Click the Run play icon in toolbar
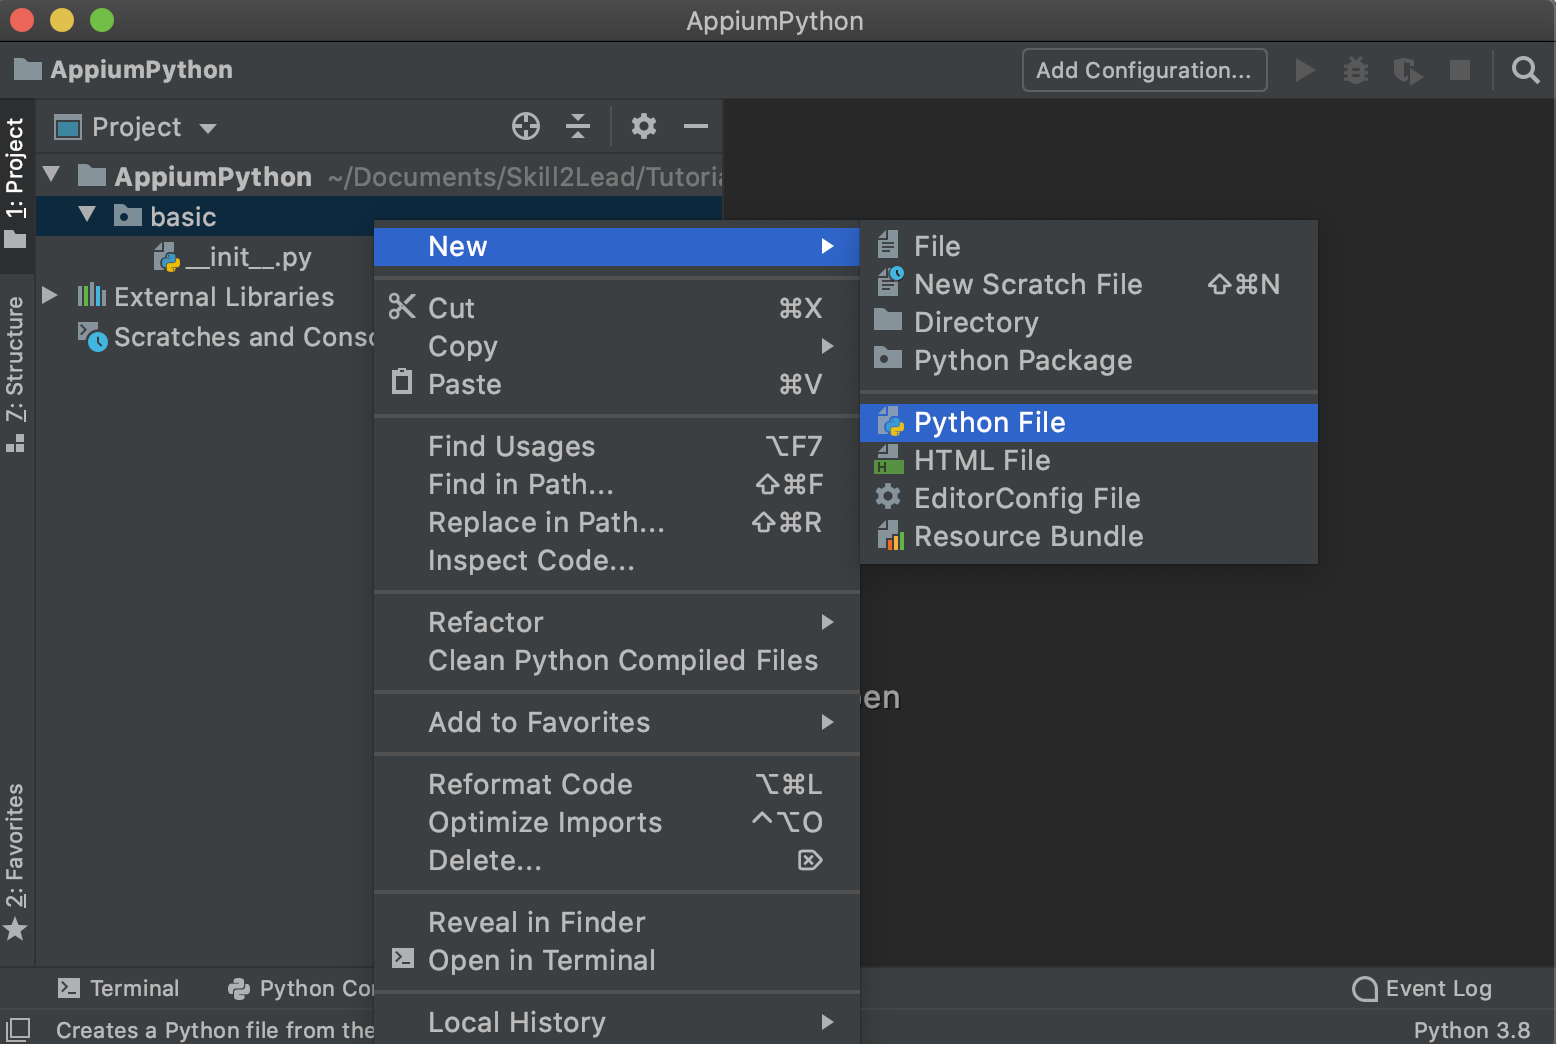The height and width of the screenshot is (1044, 1556). click(1304, 70)
